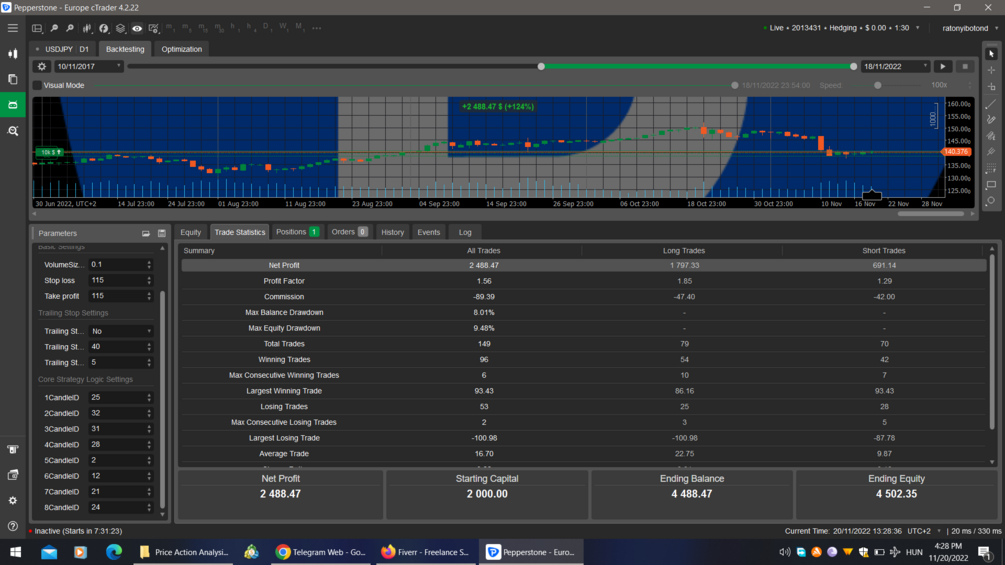Click the Stop loss value stepper arrows

pyautogui.click(x=149, y=281)
